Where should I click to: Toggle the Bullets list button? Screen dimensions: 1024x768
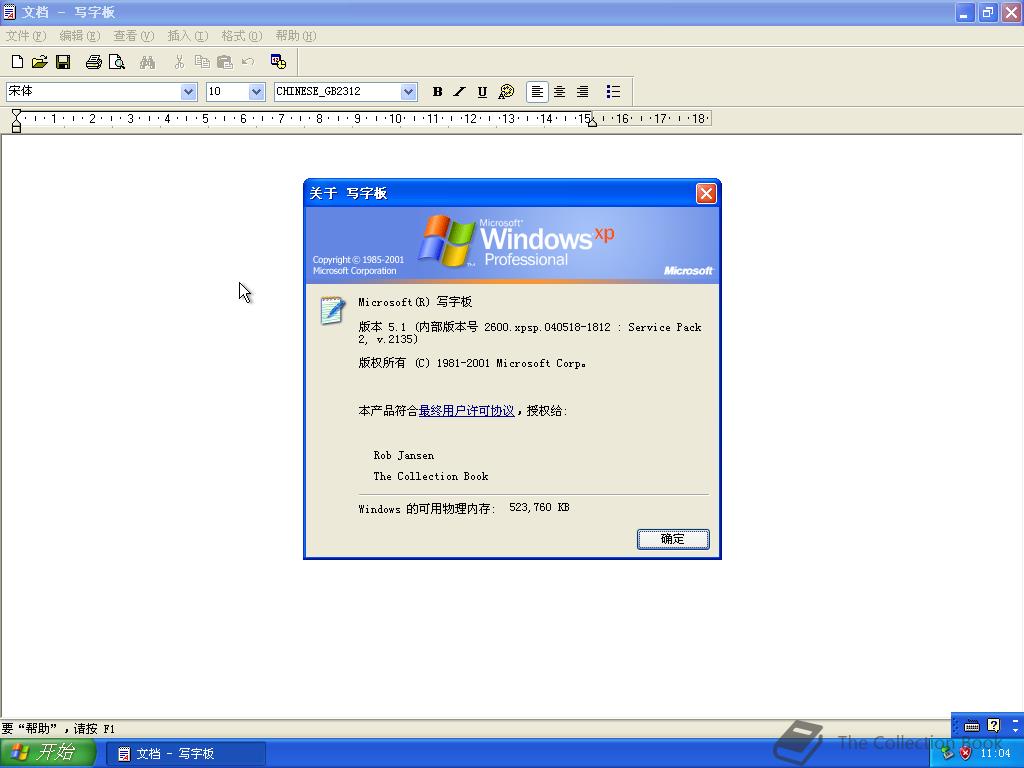point(613,91)
